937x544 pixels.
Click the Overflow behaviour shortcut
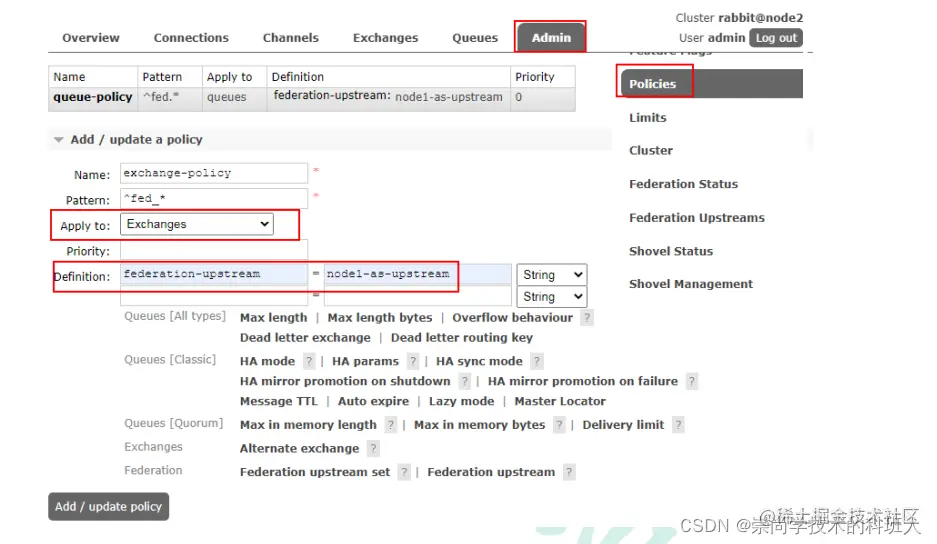point(512,317)
